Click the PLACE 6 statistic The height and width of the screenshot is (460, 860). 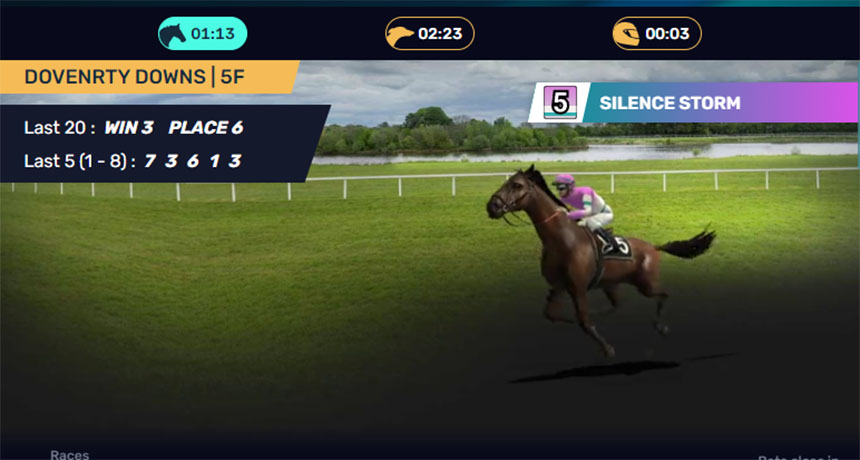tap(206, 128)
